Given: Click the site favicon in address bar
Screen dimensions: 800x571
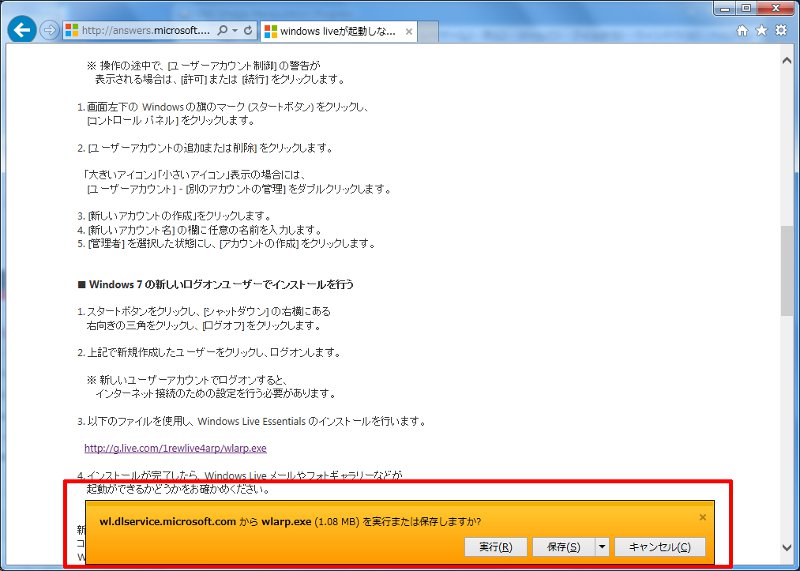Looking at the screenshot, I should click(72, 31).
